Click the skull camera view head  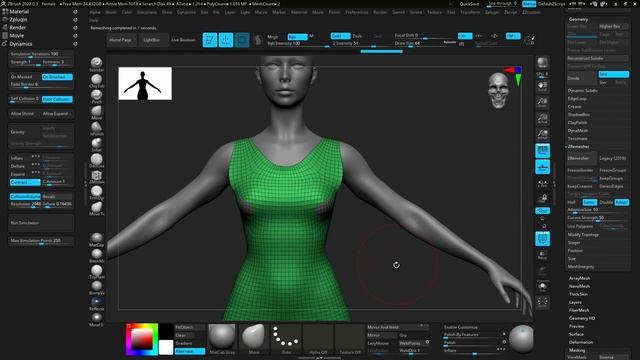point(498,90)
